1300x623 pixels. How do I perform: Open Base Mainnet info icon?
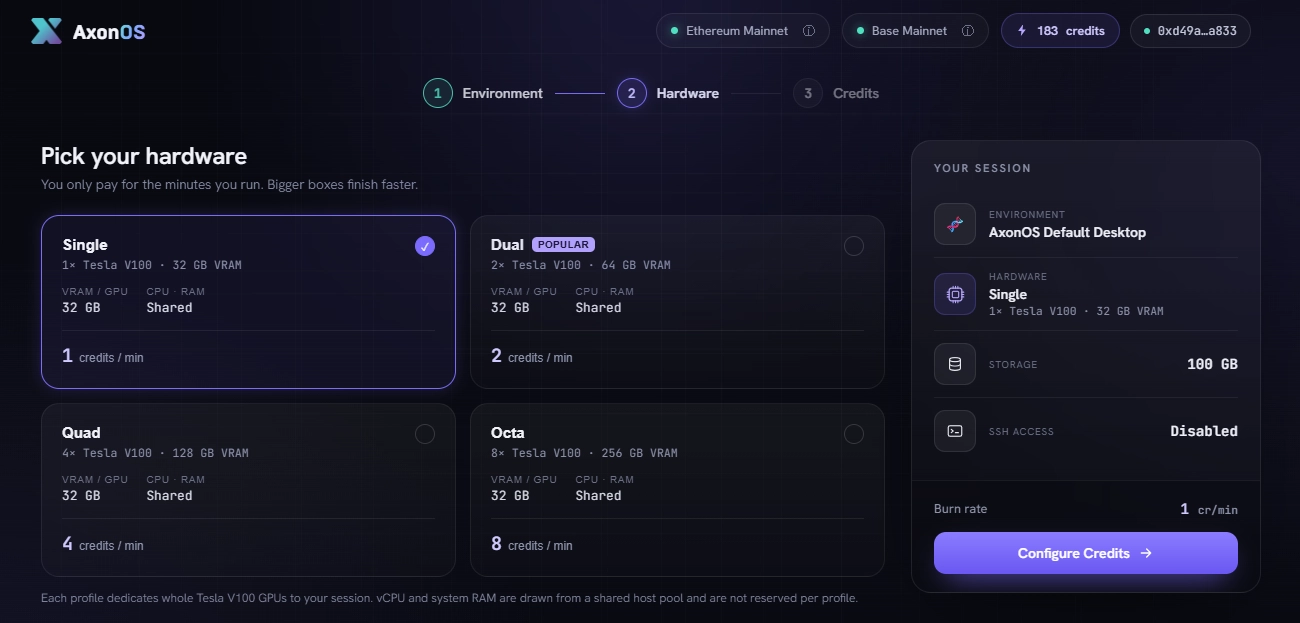pos(968,31)
